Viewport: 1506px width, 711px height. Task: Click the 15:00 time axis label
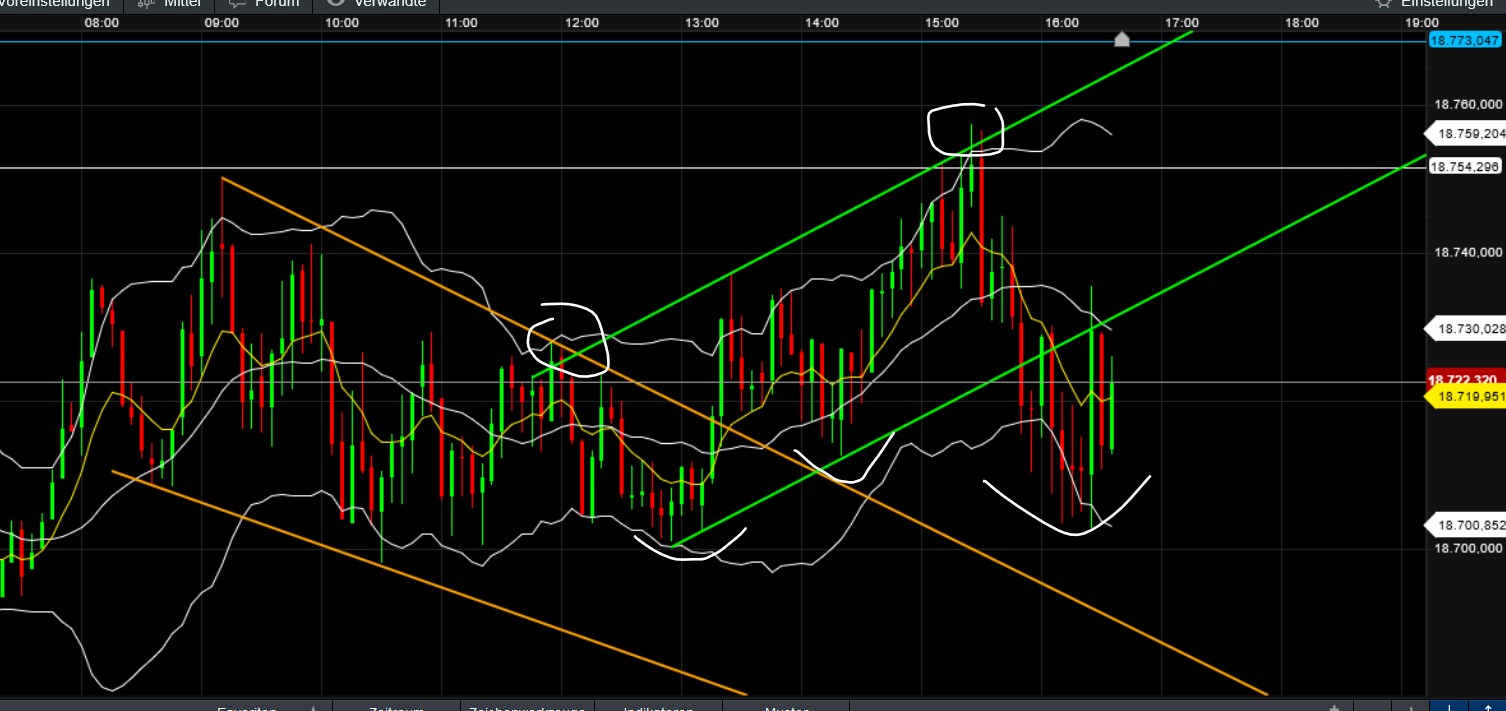(x=942, y=21)
